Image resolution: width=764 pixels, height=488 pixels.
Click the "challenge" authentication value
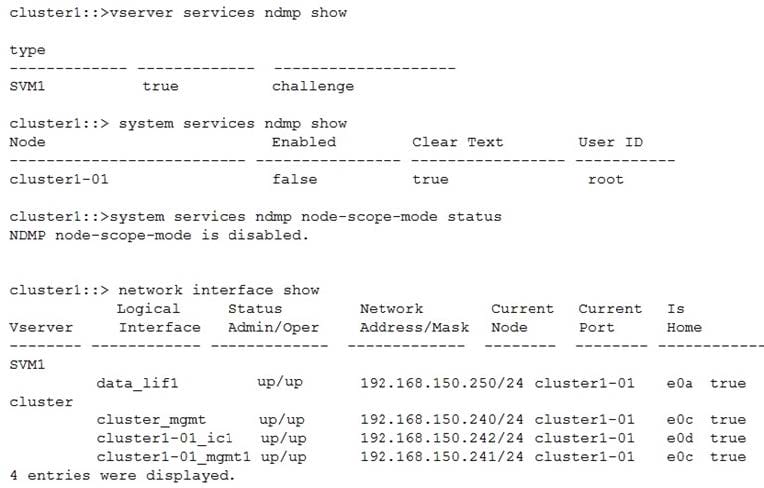[x=312, y=86]
